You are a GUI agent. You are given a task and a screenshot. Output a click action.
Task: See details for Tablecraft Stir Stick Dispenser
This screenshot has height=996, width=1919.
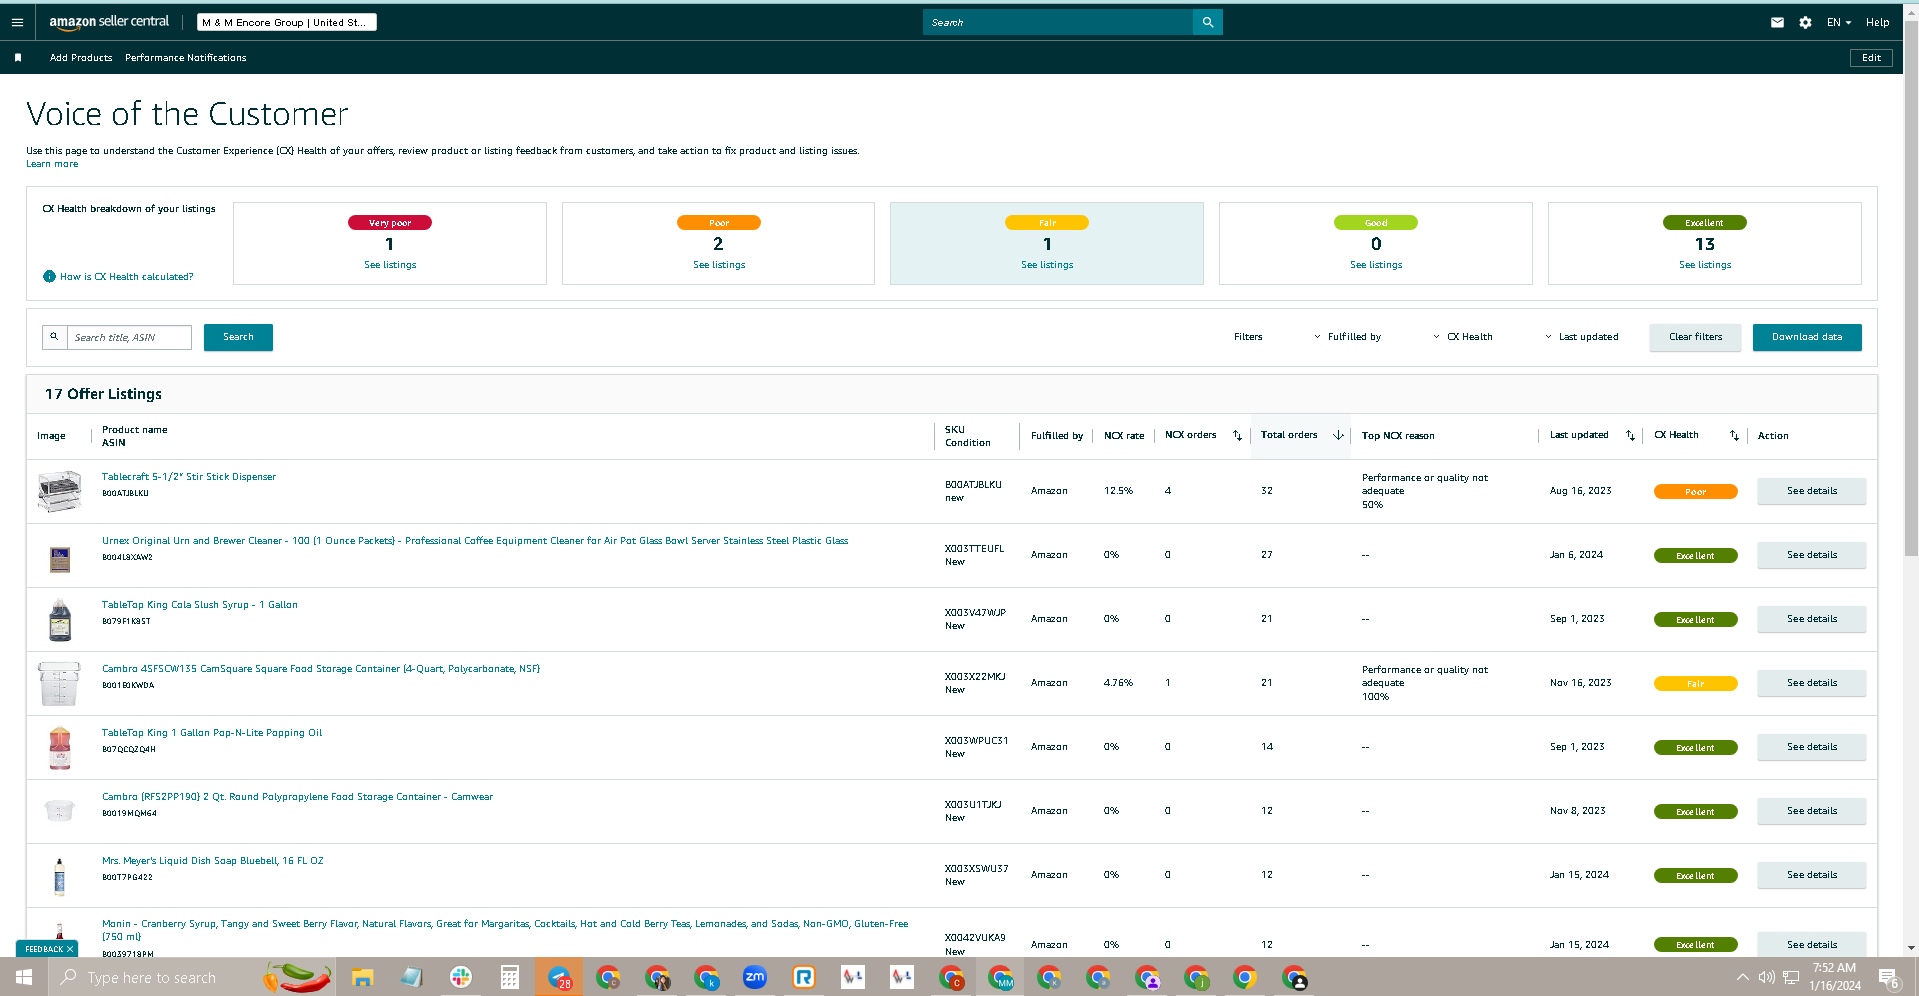click(1811, 491)
